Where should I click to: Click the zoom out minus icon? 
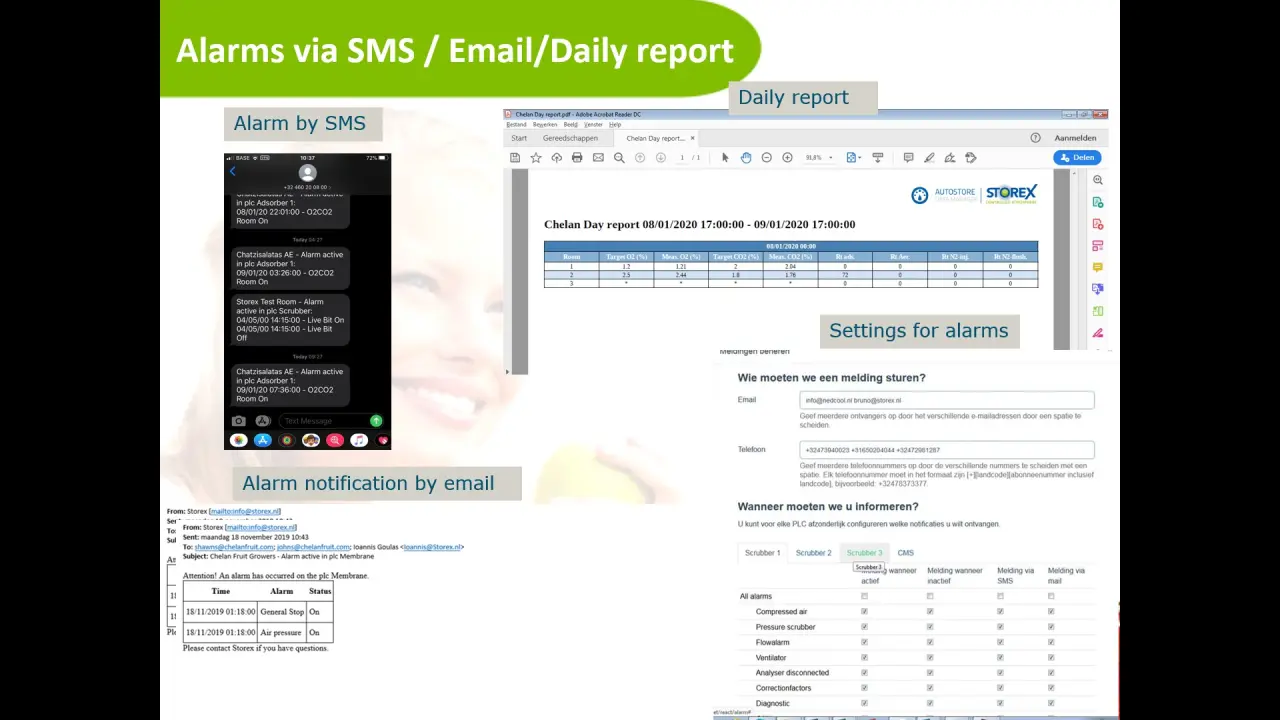(767, 158)
